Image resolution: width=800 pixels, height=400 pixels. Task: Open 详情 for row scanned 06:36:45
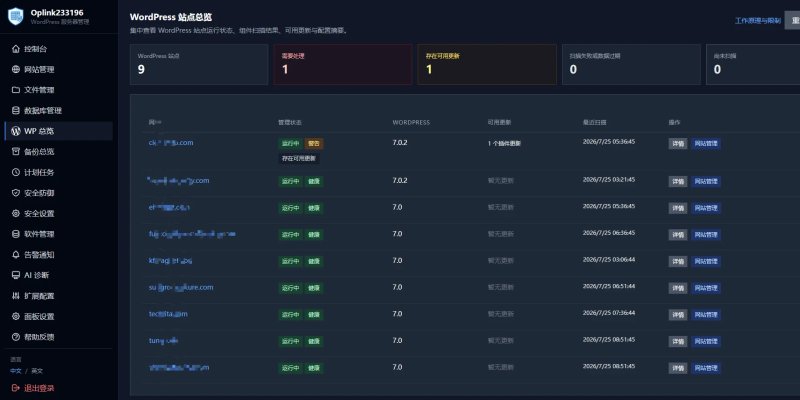point(678,235)
